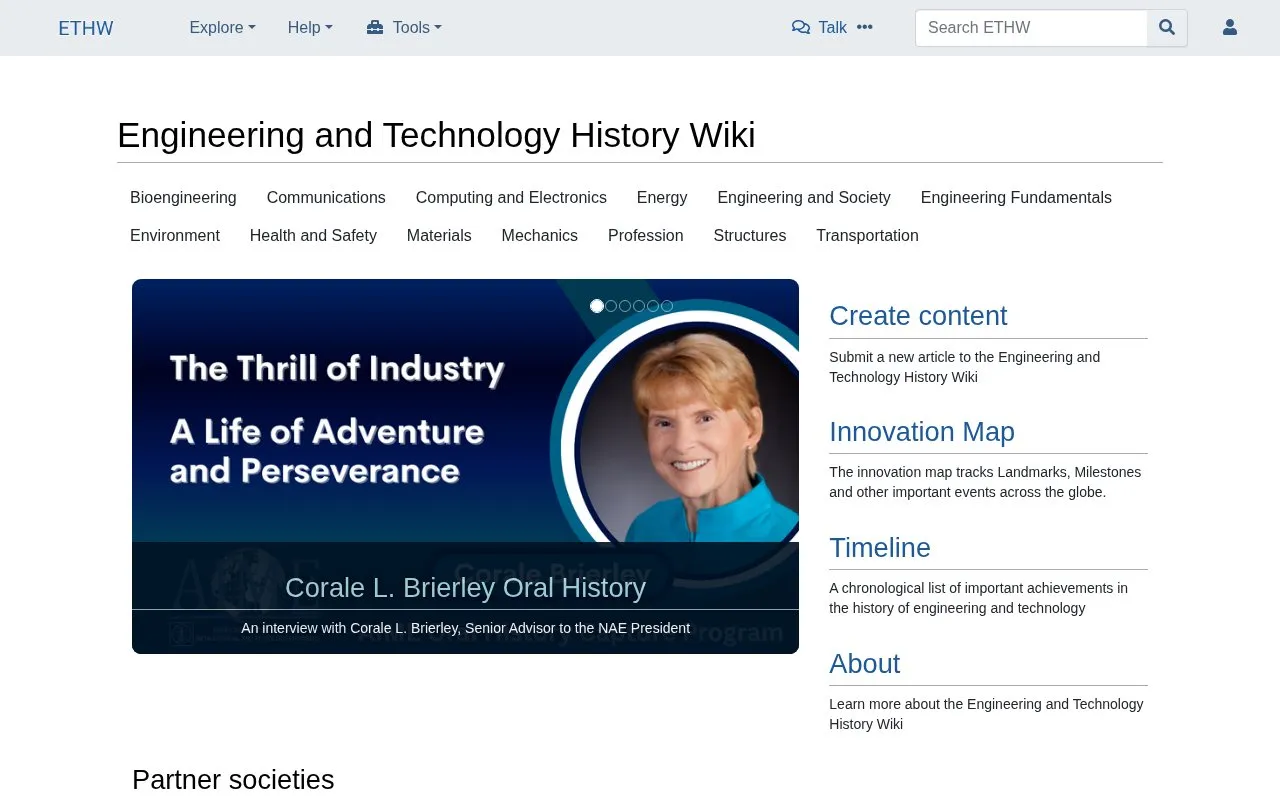Focus the Search ETHW field
The height and width of the screenshot is (800, 1280).
click(1031, 28)
